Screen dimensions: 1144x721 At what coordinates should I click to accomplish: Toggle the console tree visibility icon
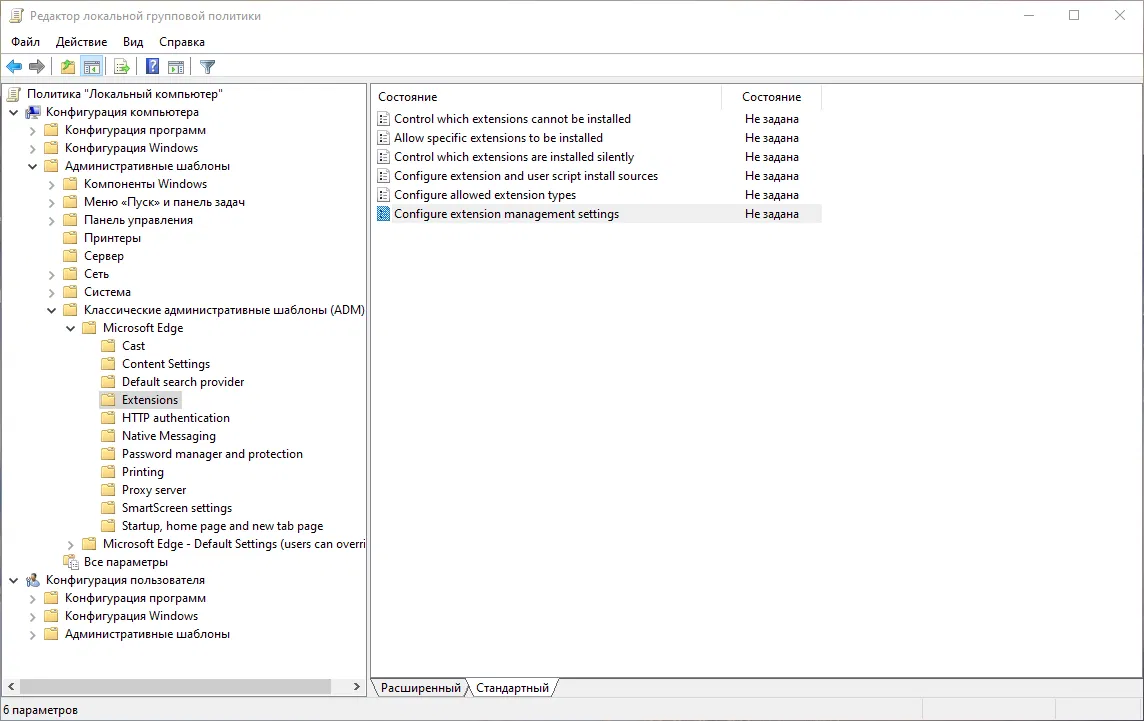point(91,66)
